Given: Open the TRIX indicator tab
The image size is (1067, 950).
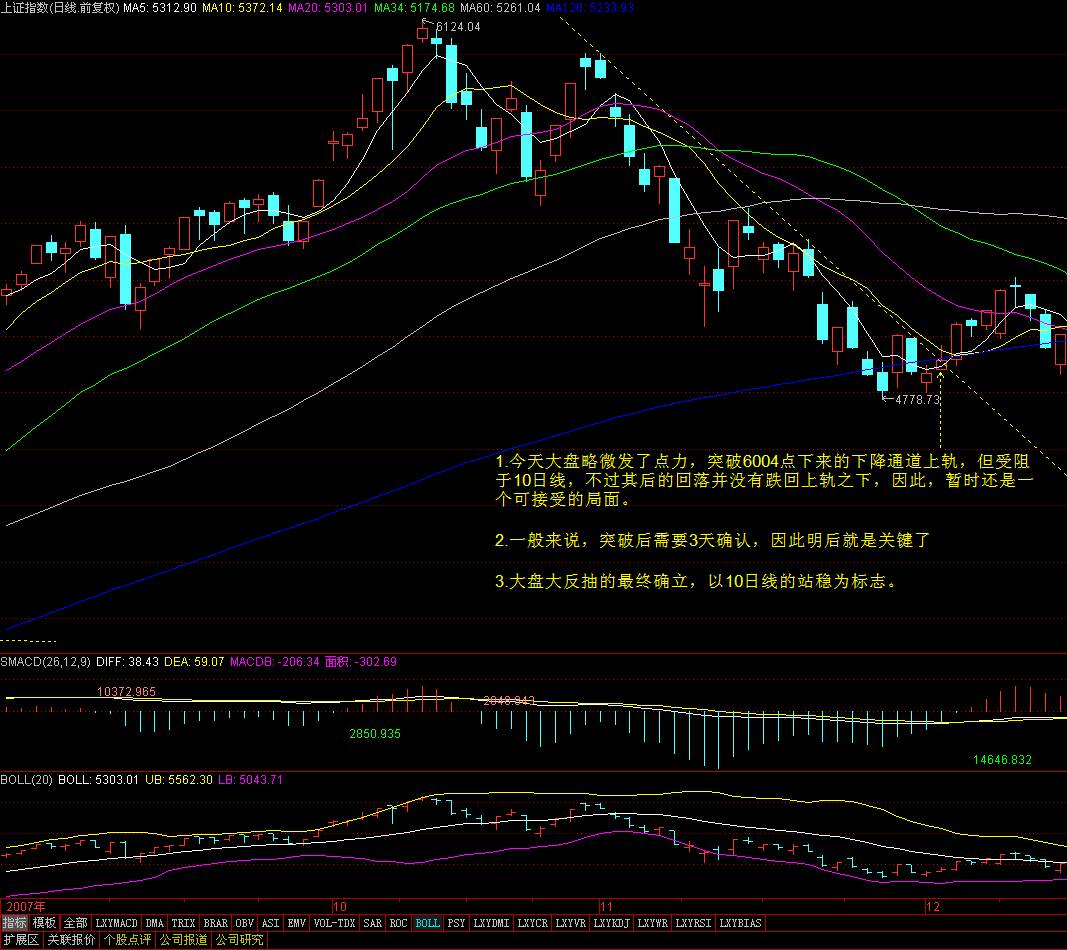Looking at the screenshot, I should tap(183, 923).
